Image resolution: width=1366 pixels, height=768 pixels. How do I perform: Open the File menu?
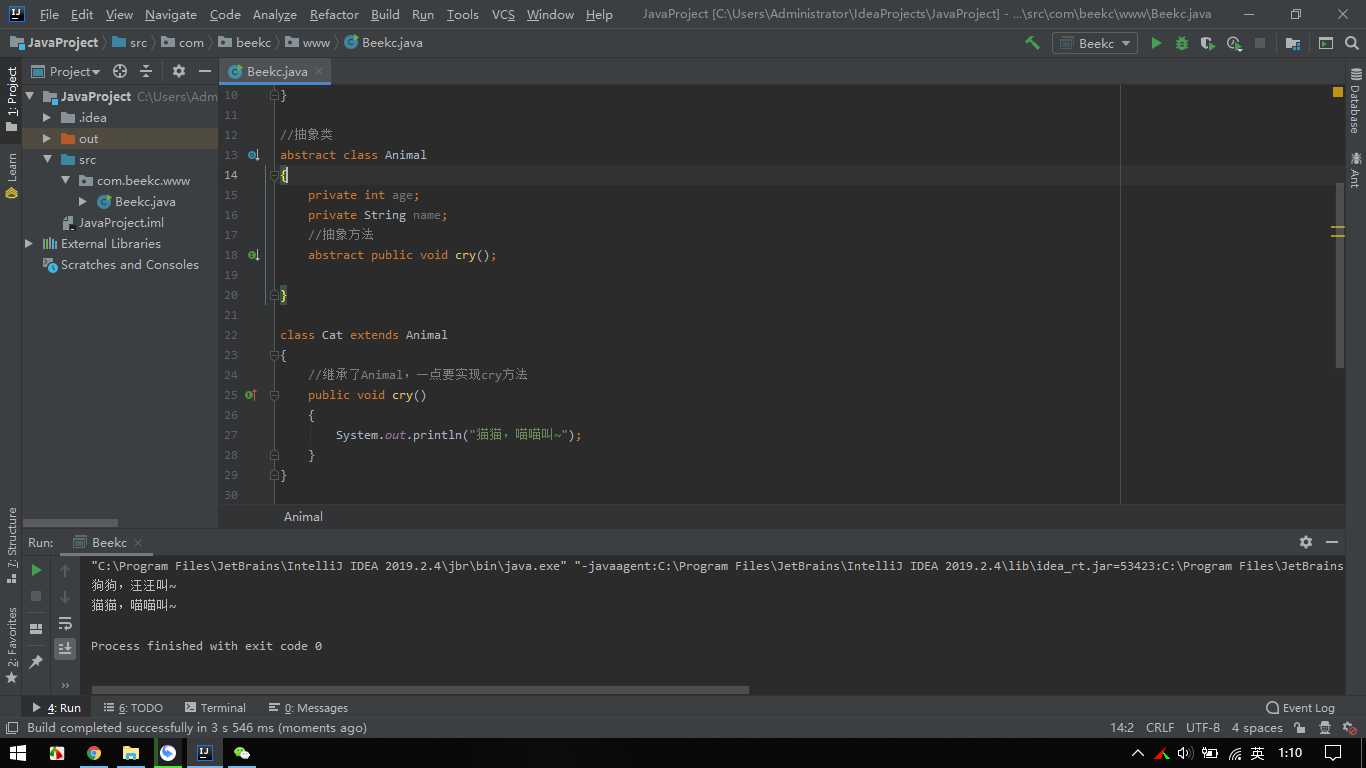click(x=49, y=14)
